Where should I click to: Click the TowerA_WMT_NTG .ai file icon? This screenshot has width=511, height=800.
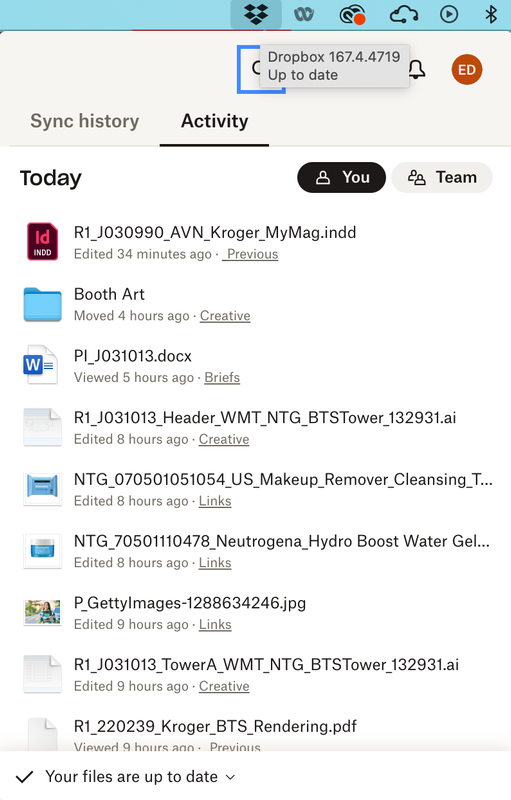coord(42,674)
